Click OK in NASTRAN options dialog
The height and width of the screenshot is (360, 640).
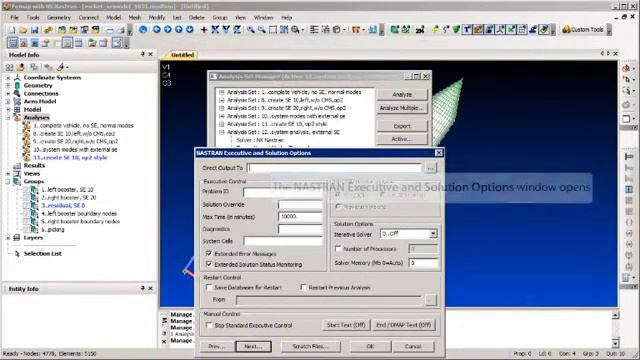(x=370, y=346)
